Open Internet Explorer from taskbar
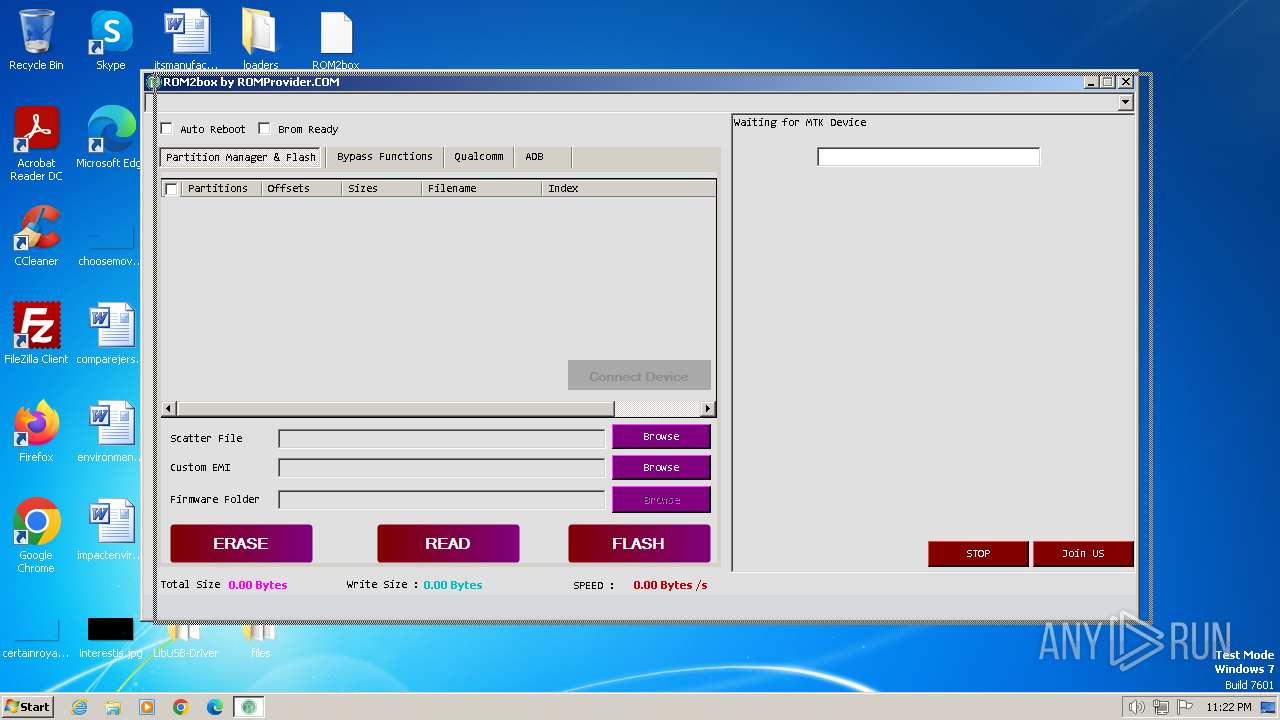This screenshot has height=720, width=1280. [79, 707]
